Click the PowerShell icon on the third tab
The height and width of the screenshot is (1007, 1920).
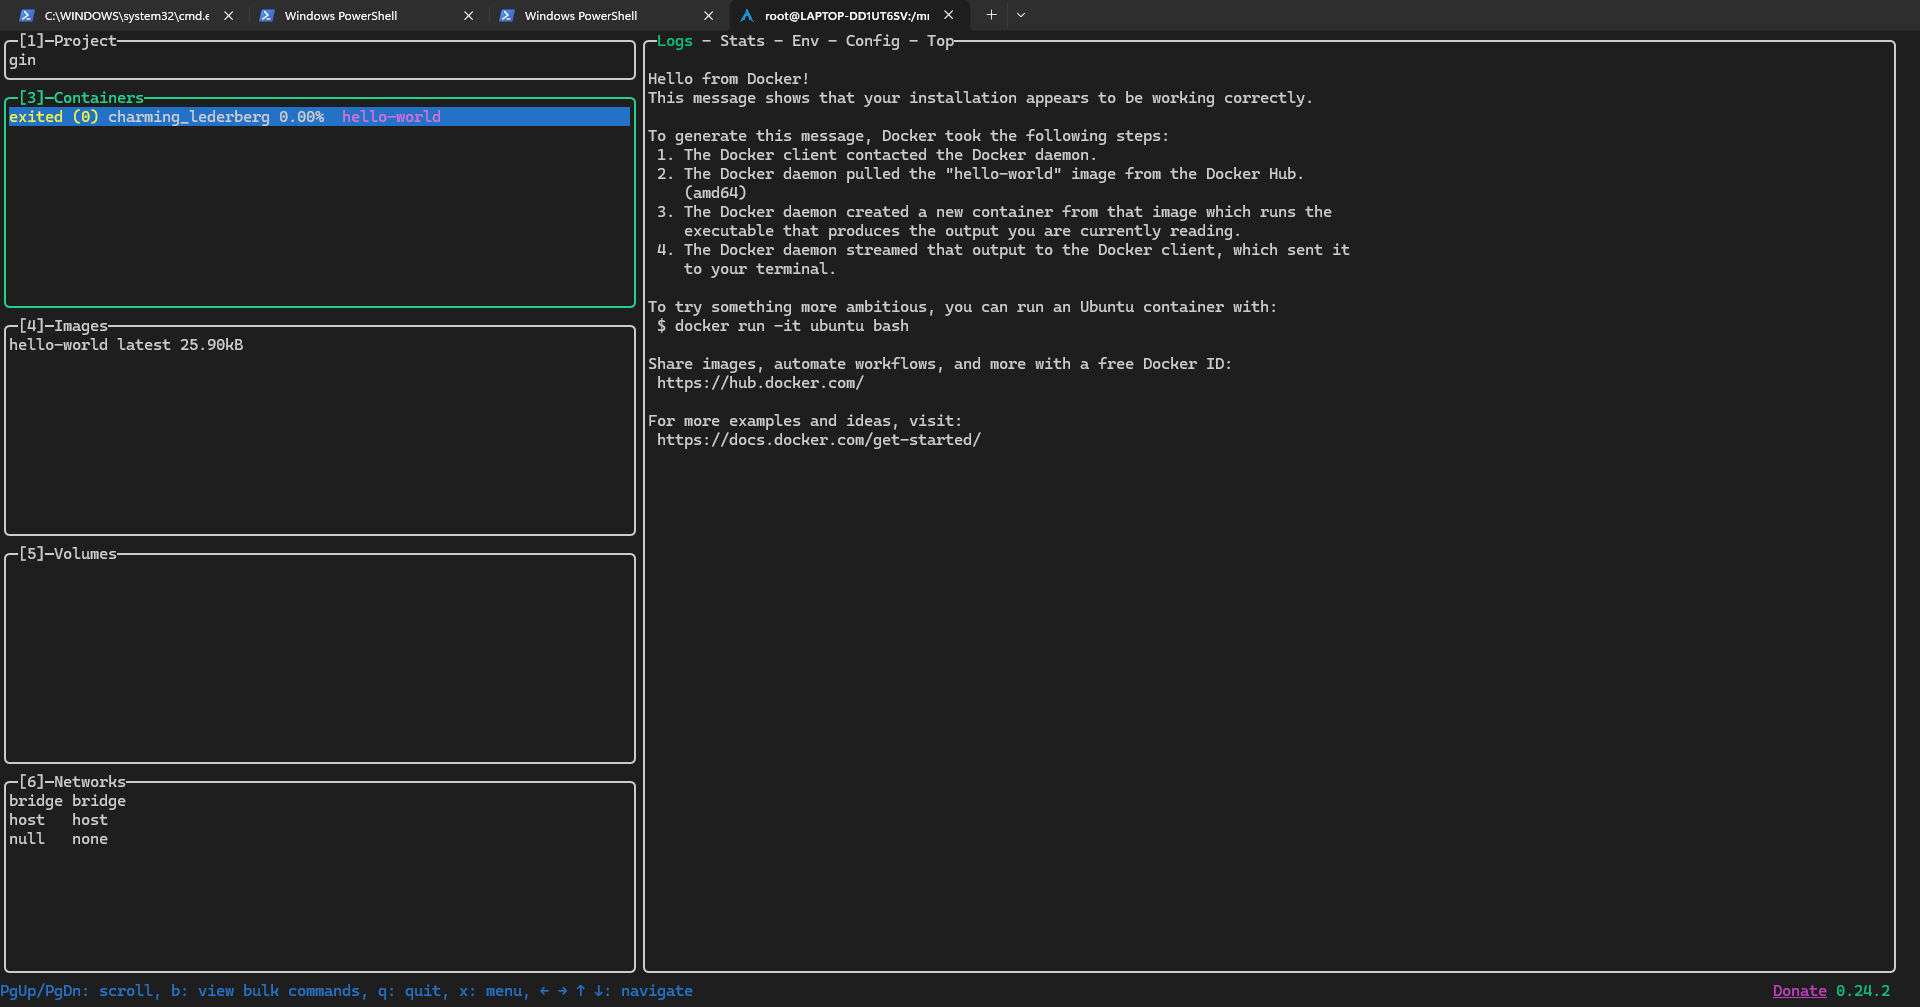click(508, 15)
